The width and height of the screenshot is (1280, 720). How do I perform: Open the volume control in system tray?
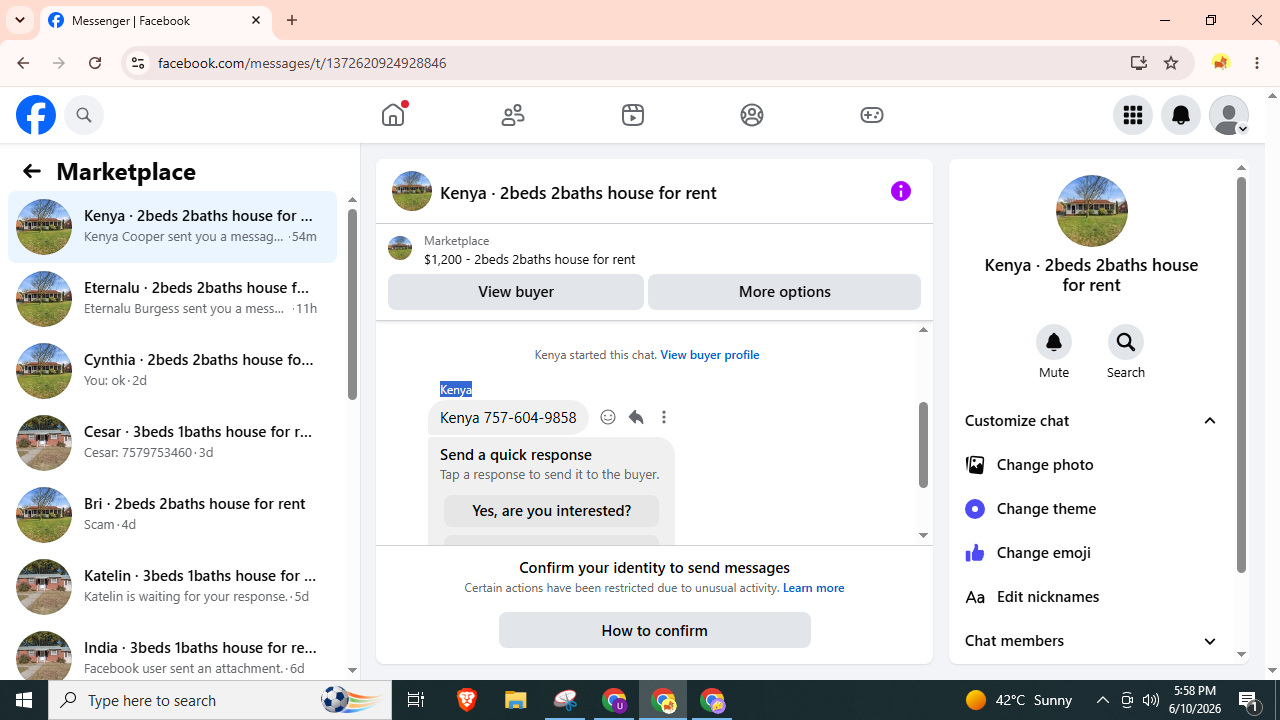click(x=1151, y=700)
